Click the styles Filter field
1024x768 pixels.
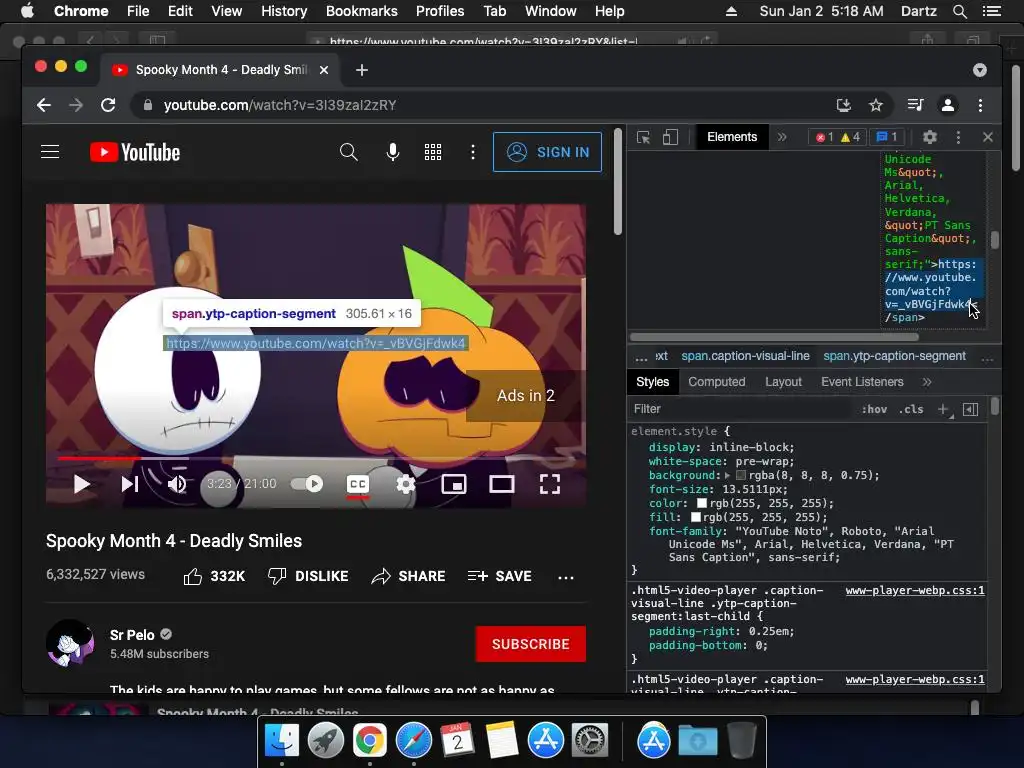[741, 409]
